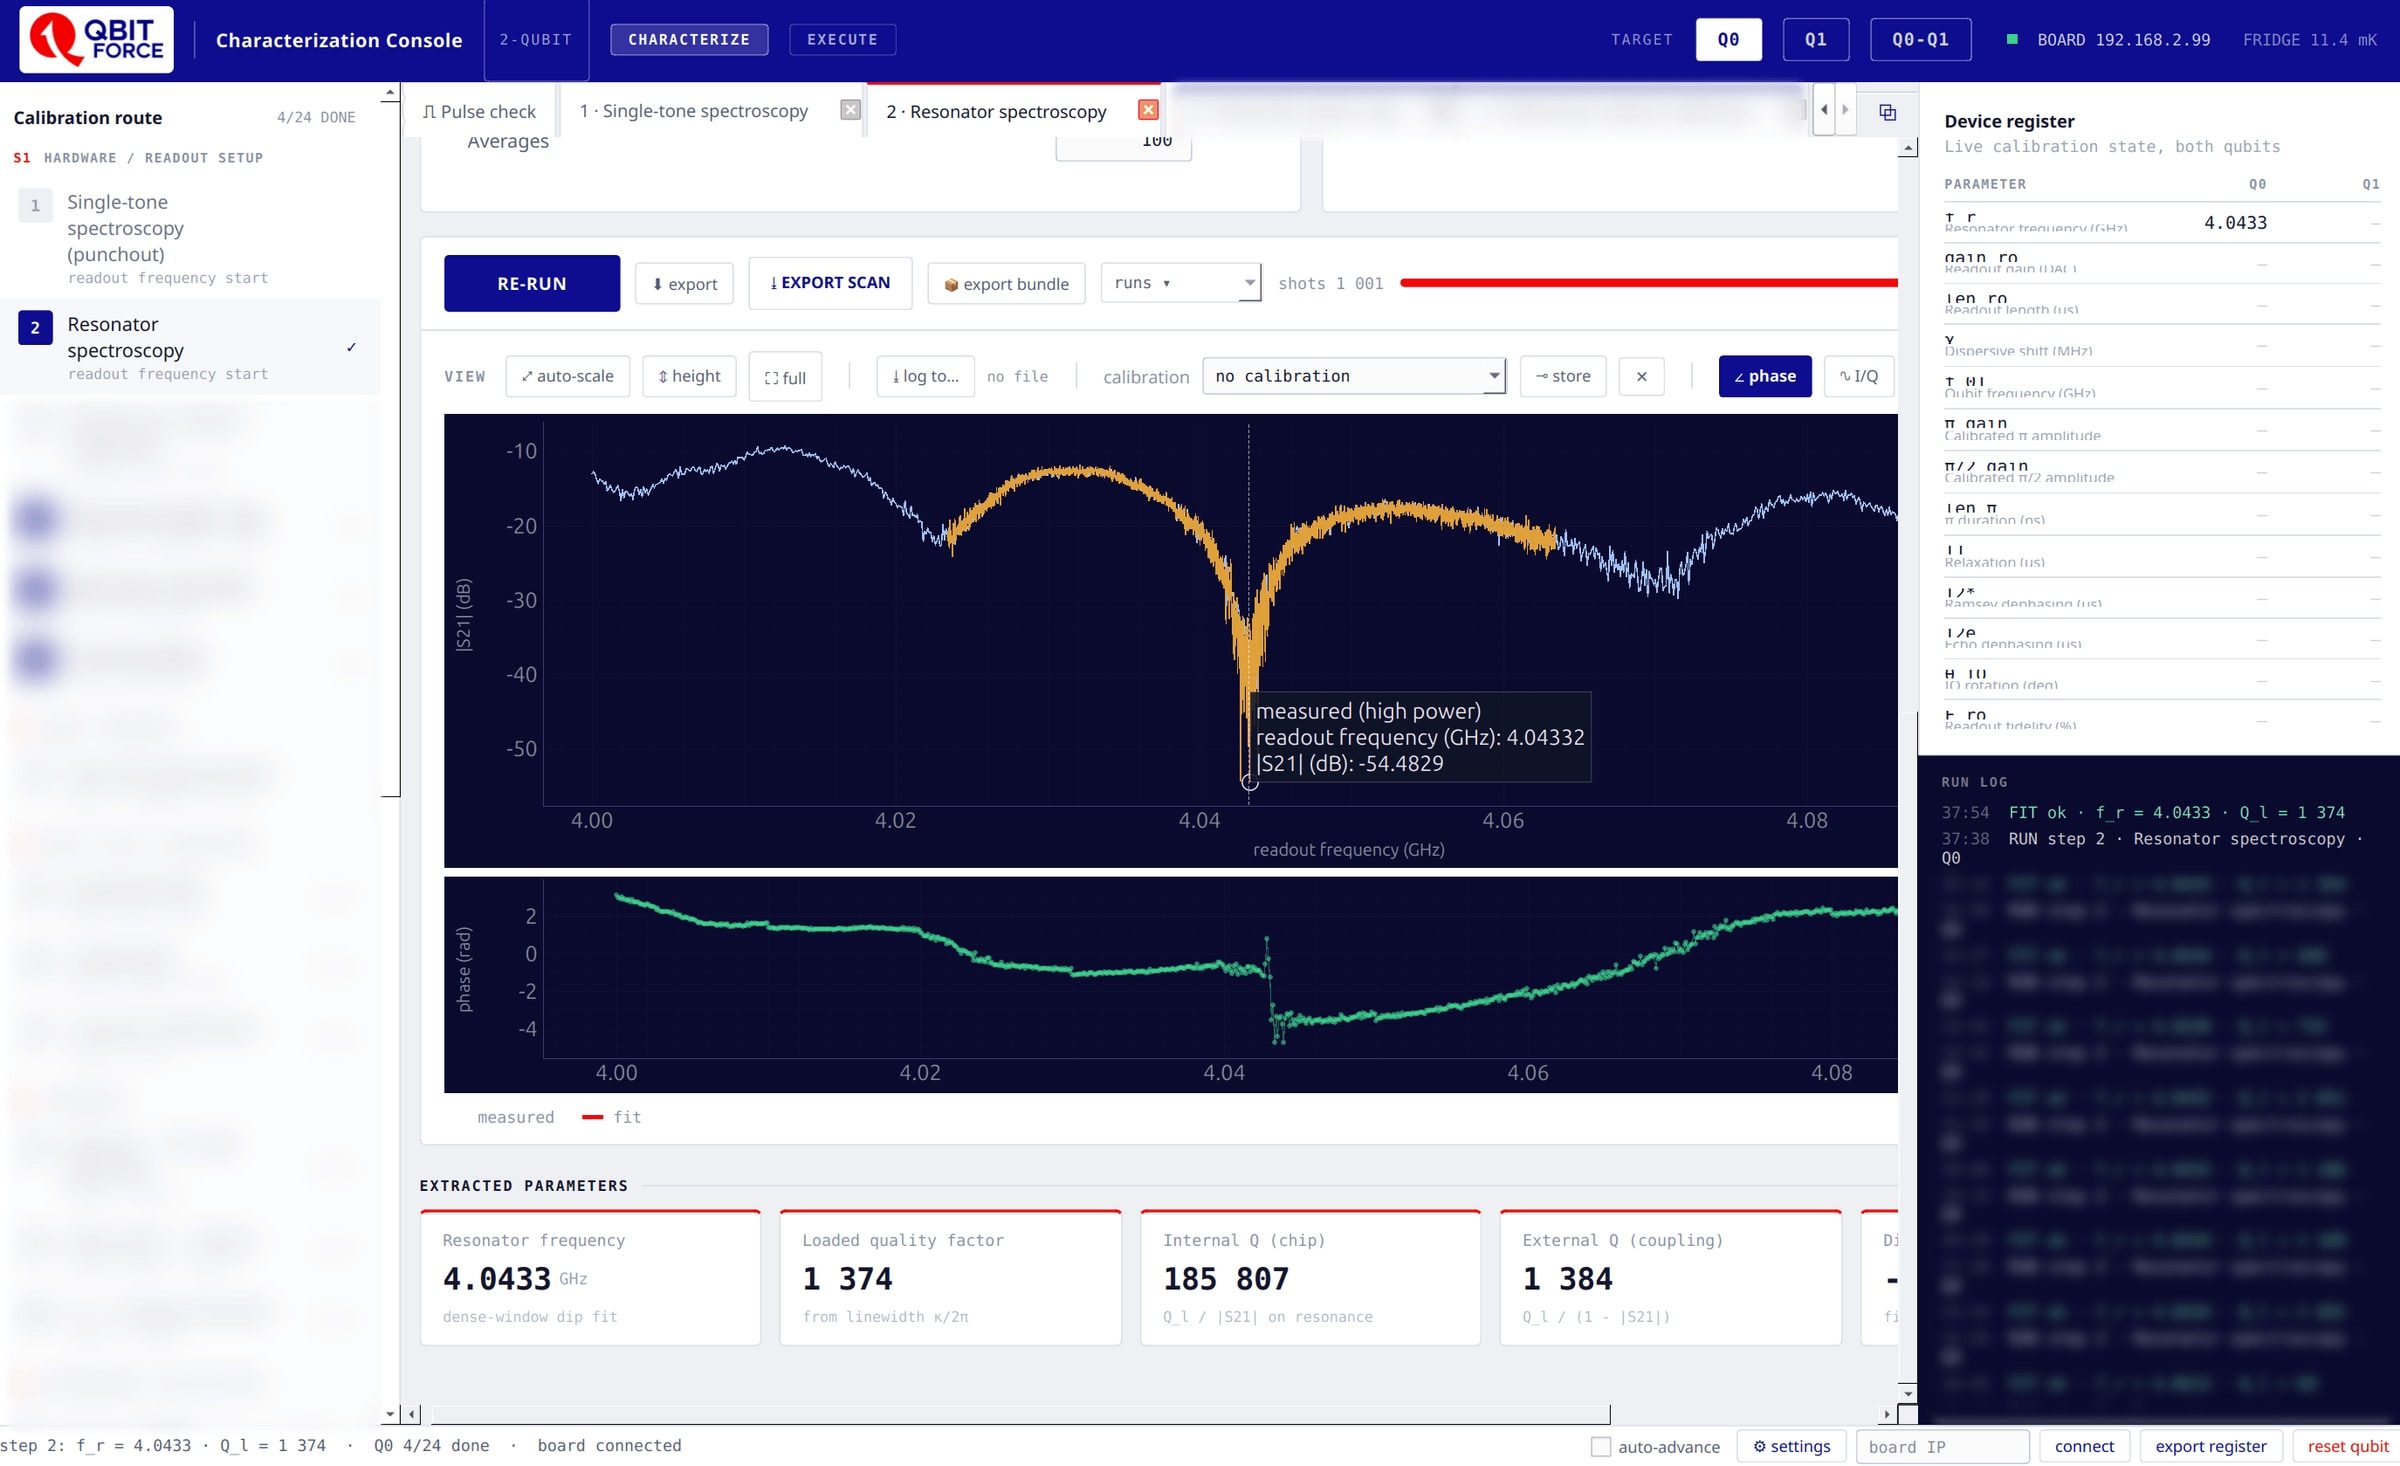Select target qubit Q0

click(1728, 40)
